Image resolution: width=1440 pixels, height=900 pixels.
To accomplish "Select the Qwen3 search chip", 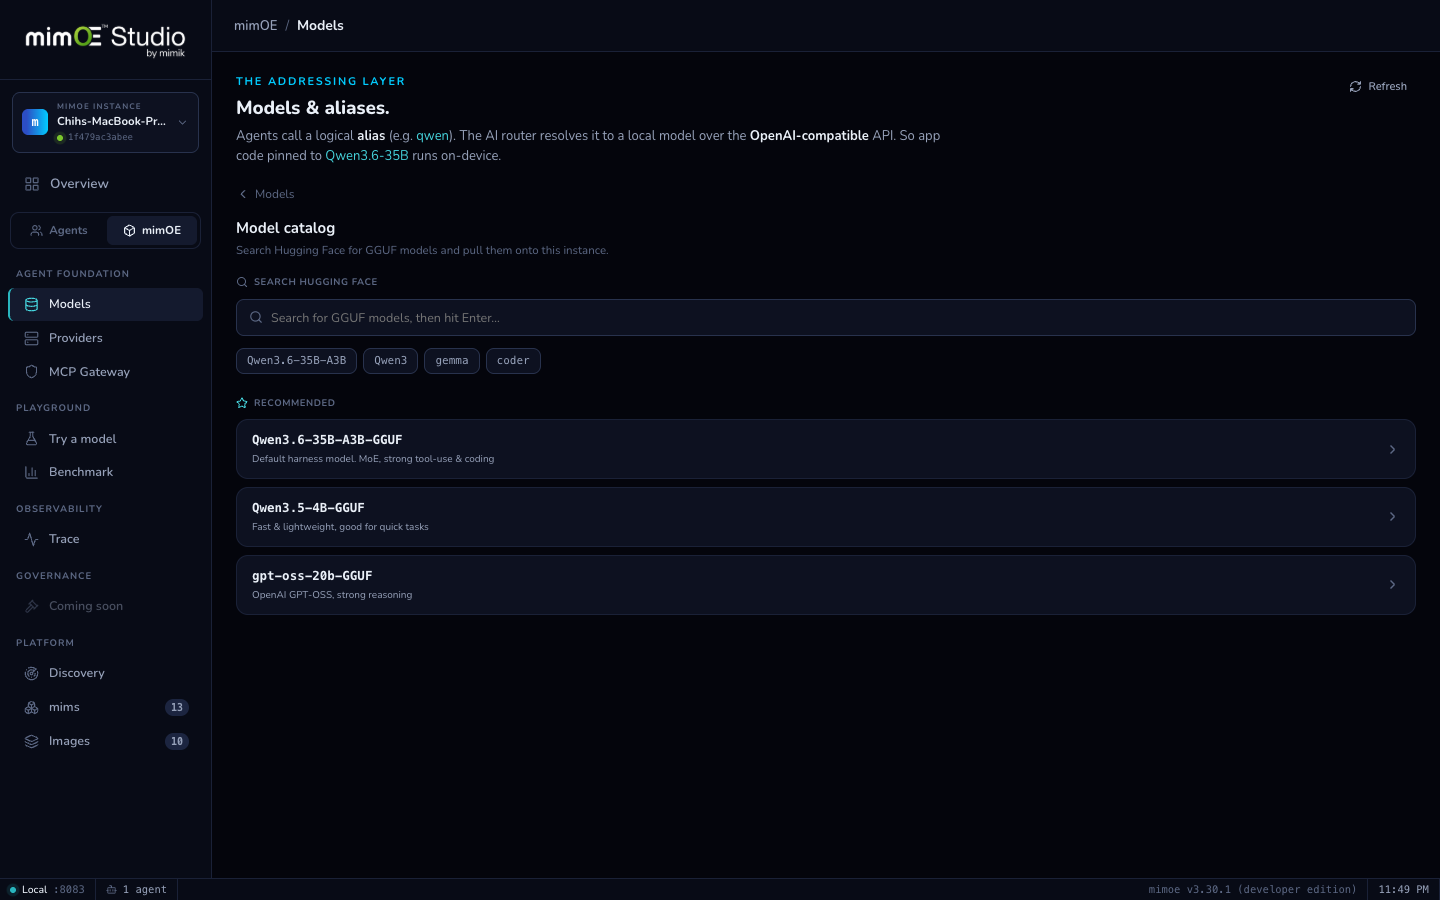I will pyautogui.click(x=390, y=361).
